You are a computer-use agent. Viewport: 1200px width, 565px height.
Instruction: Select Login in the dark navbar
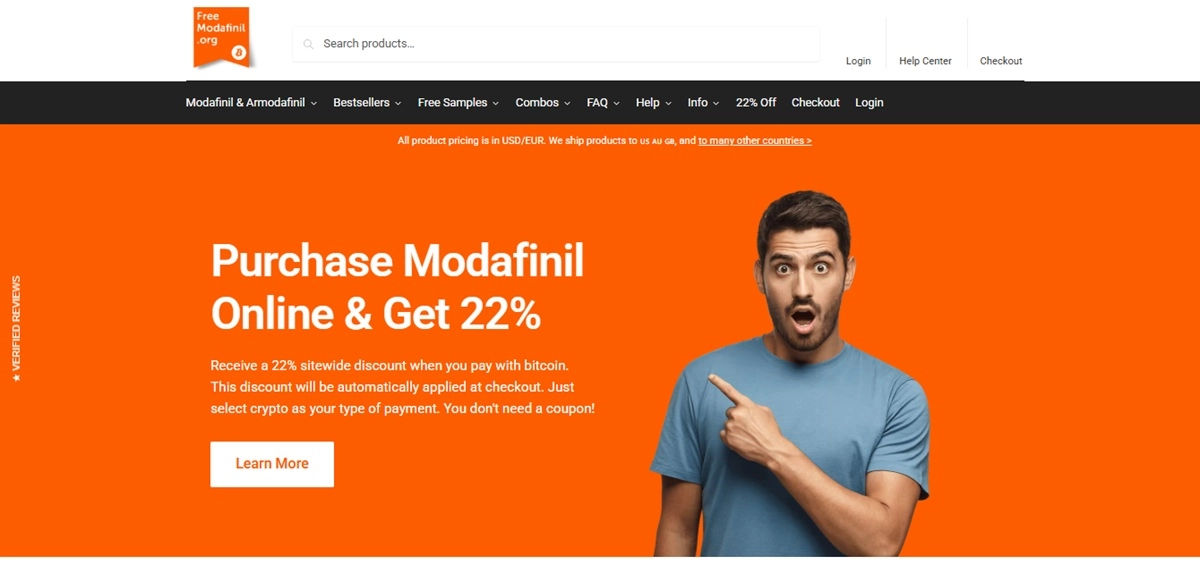(869, 103)
